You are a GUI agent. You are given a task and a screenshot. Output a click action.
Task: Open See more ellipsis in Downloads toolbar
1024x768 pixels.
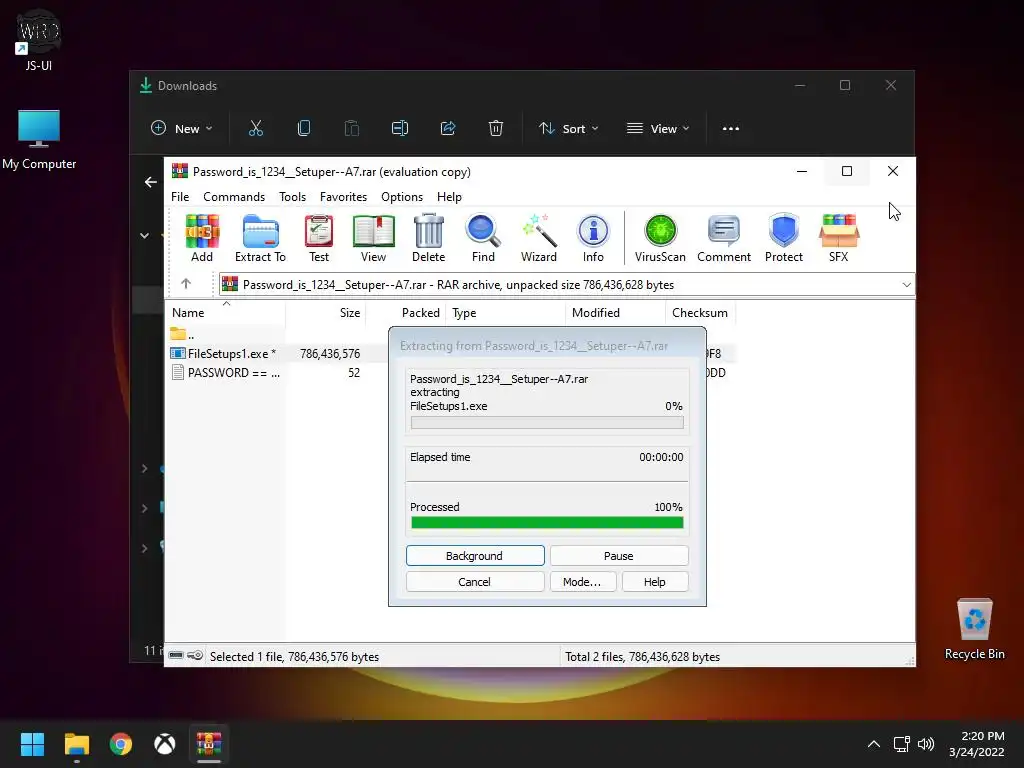tap(731, 129)
